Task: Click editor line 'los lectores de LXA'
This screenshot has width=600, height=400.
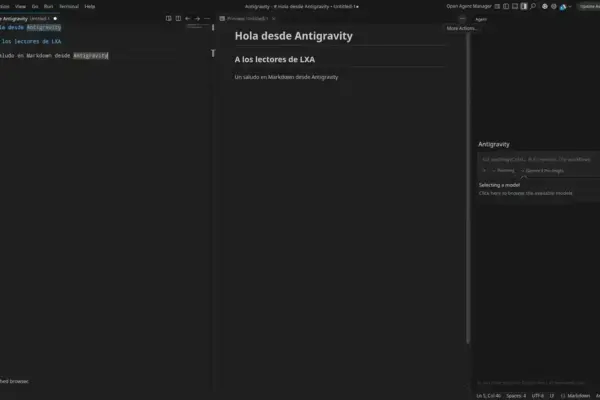Action: pyautogui.click(x=31, y=41)
